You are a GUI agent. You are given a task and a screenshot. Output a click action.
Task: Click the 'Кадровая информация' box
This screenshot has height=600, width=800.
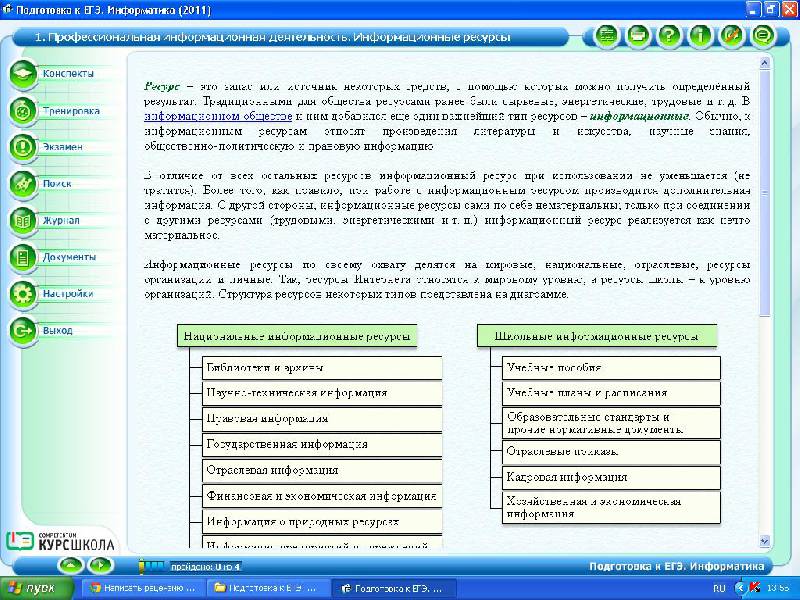pos(611,478)
